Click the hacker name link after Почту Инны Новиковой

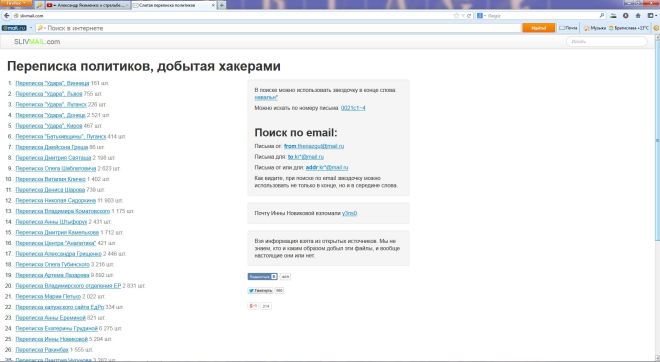(x=349, y=213)
